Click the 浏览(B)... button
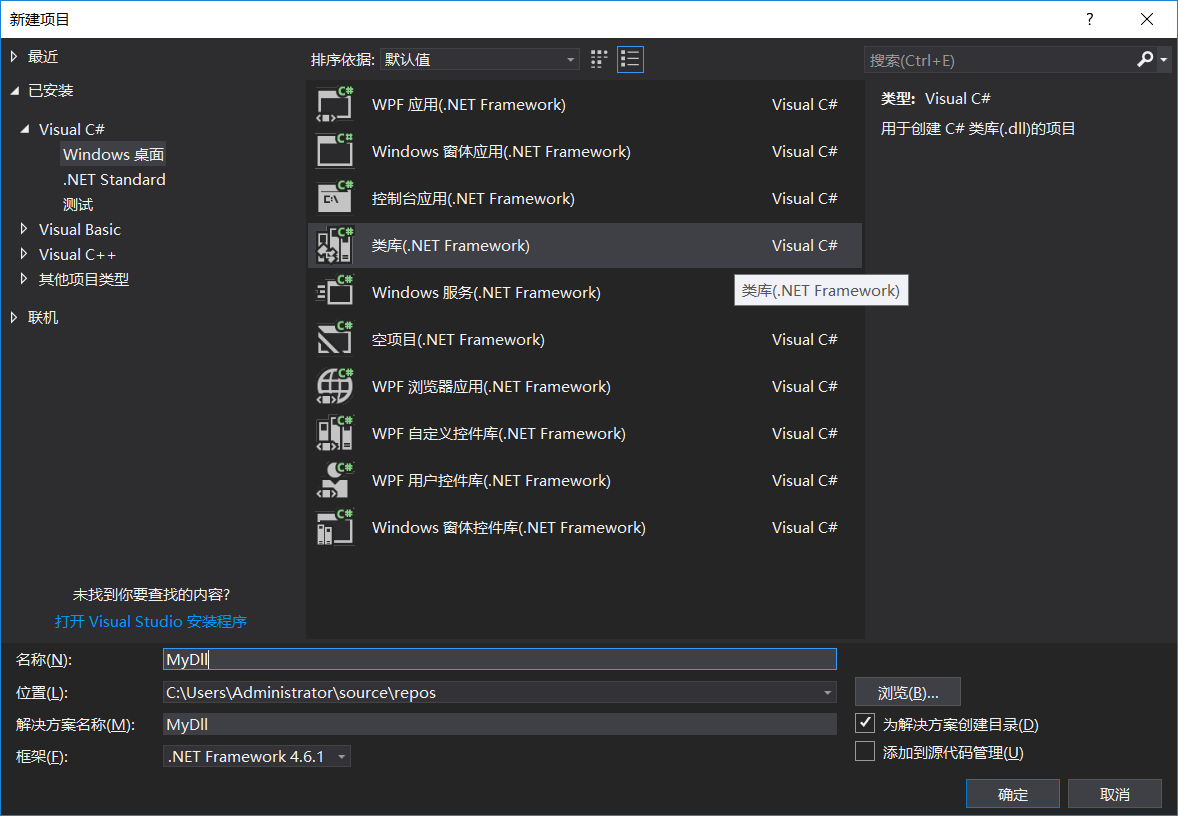This screenshot has height=816, width=1178. (908, 692)
